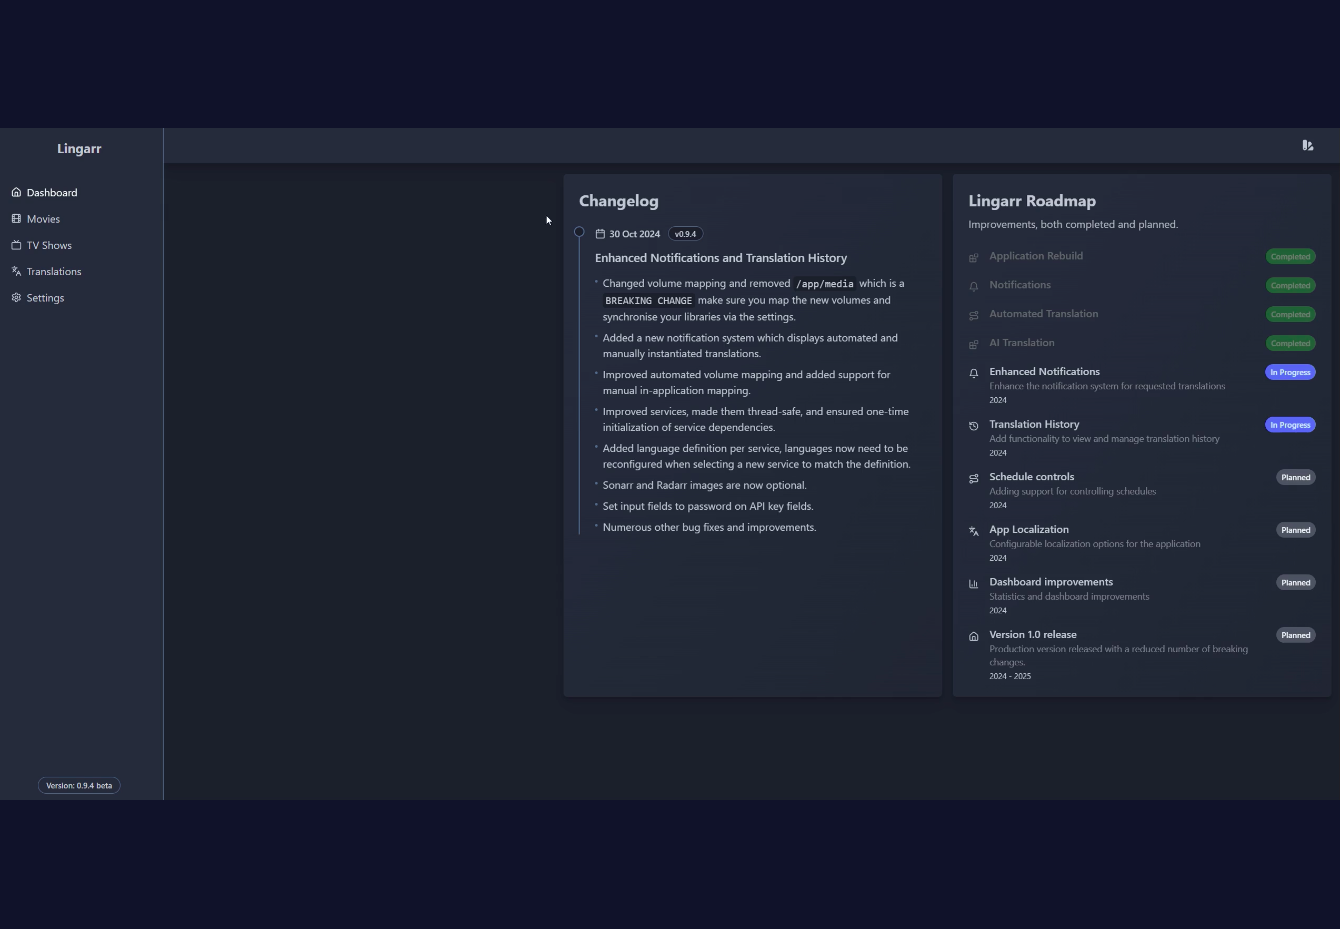Viewport: 1340px width, 929px height.
Task: Click the Version 0.9.4 beta badge
Action: click(x=79, y=785)
